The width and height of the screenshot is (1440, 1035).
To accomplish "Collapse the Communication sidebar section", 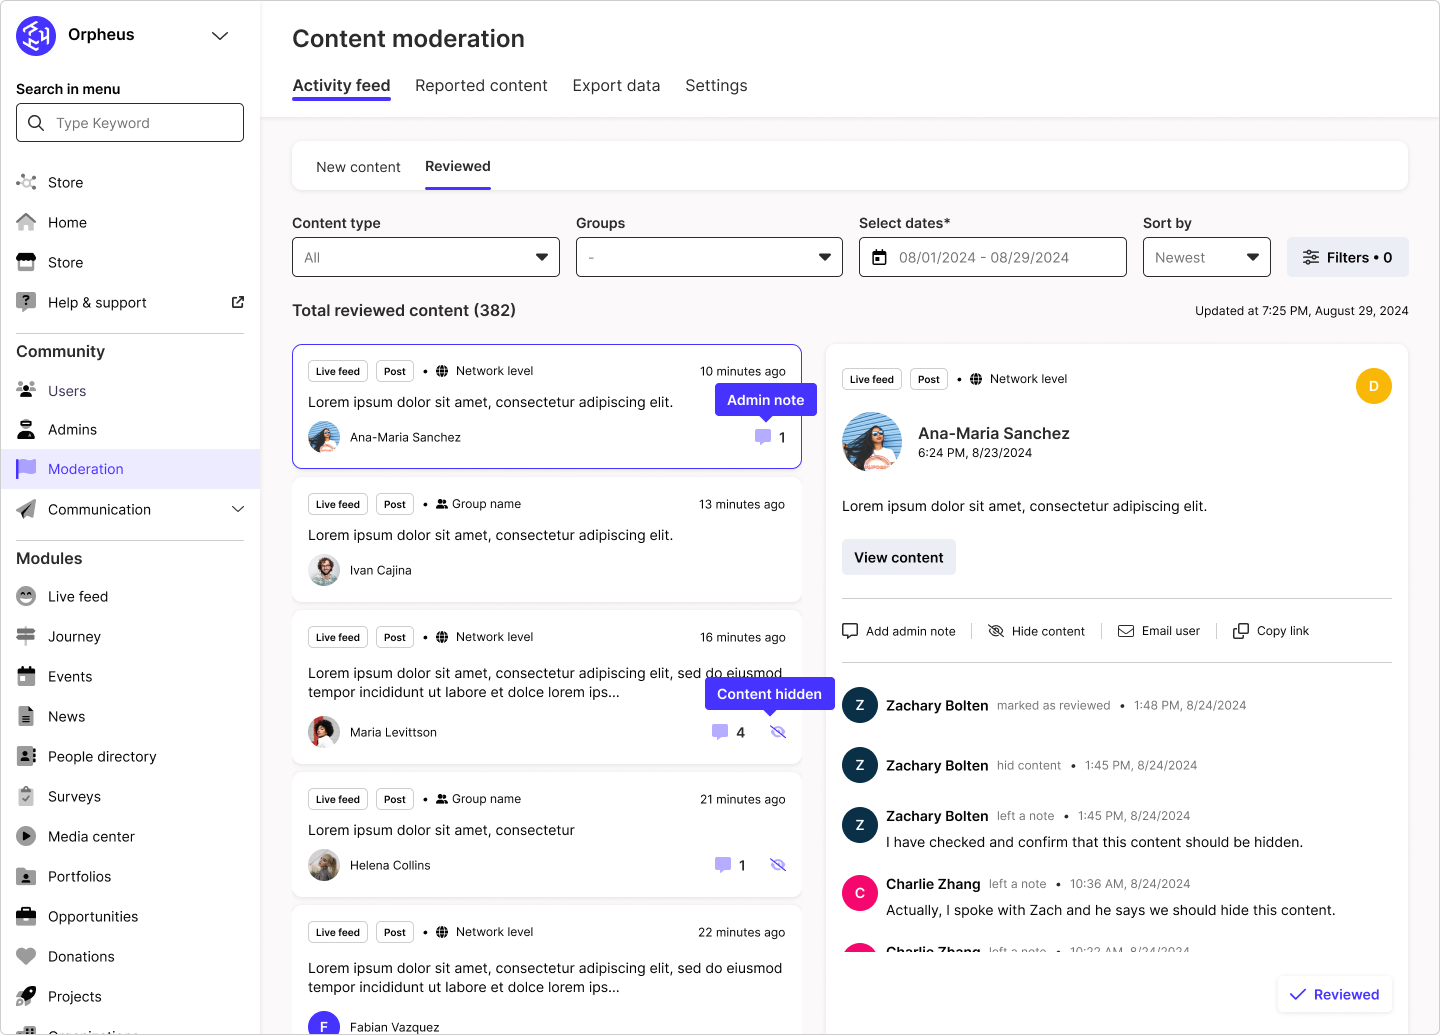I will pyautogui.click(x=238, y=509).
